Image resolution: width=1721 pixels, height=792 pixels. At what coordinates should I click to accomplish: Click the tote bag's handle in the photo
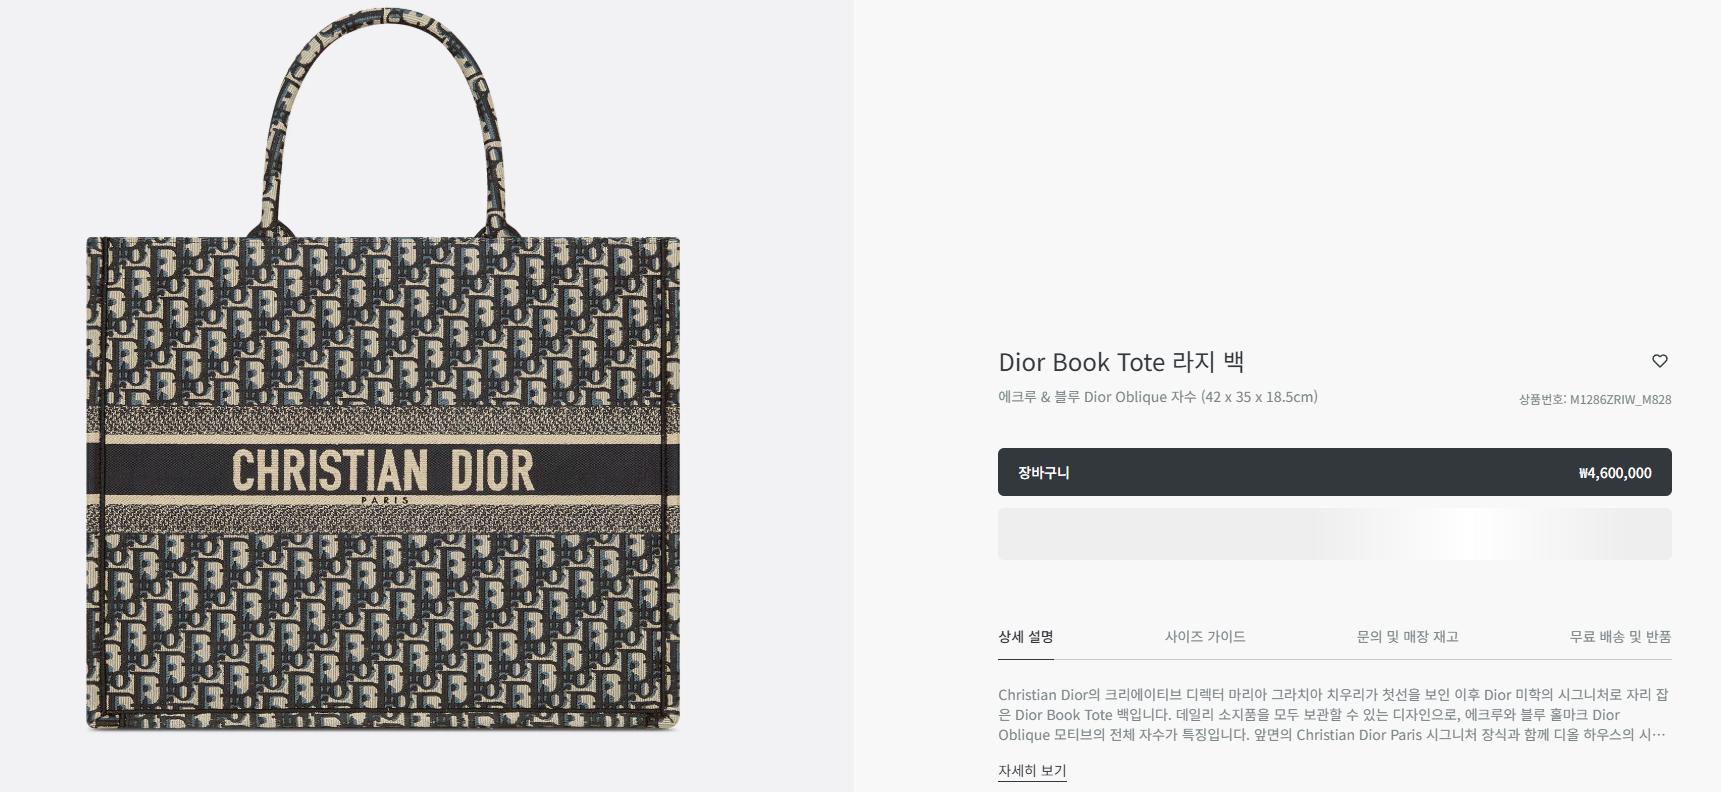click(x=383, y=40)
